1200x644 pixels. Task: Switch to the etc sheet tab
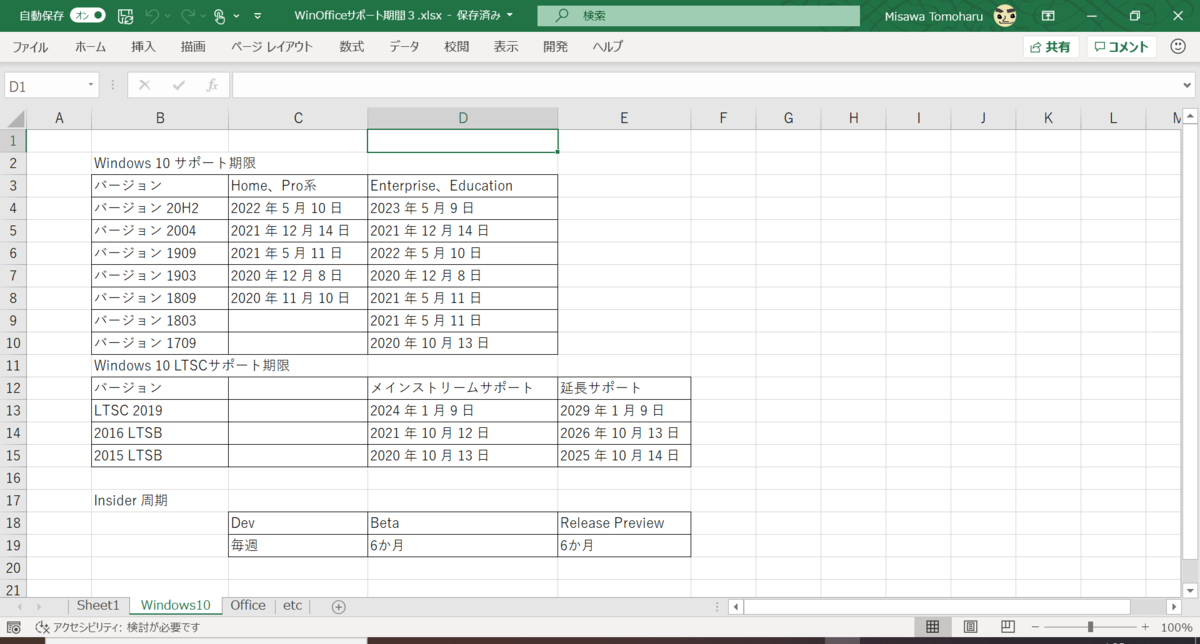(292, 605)
